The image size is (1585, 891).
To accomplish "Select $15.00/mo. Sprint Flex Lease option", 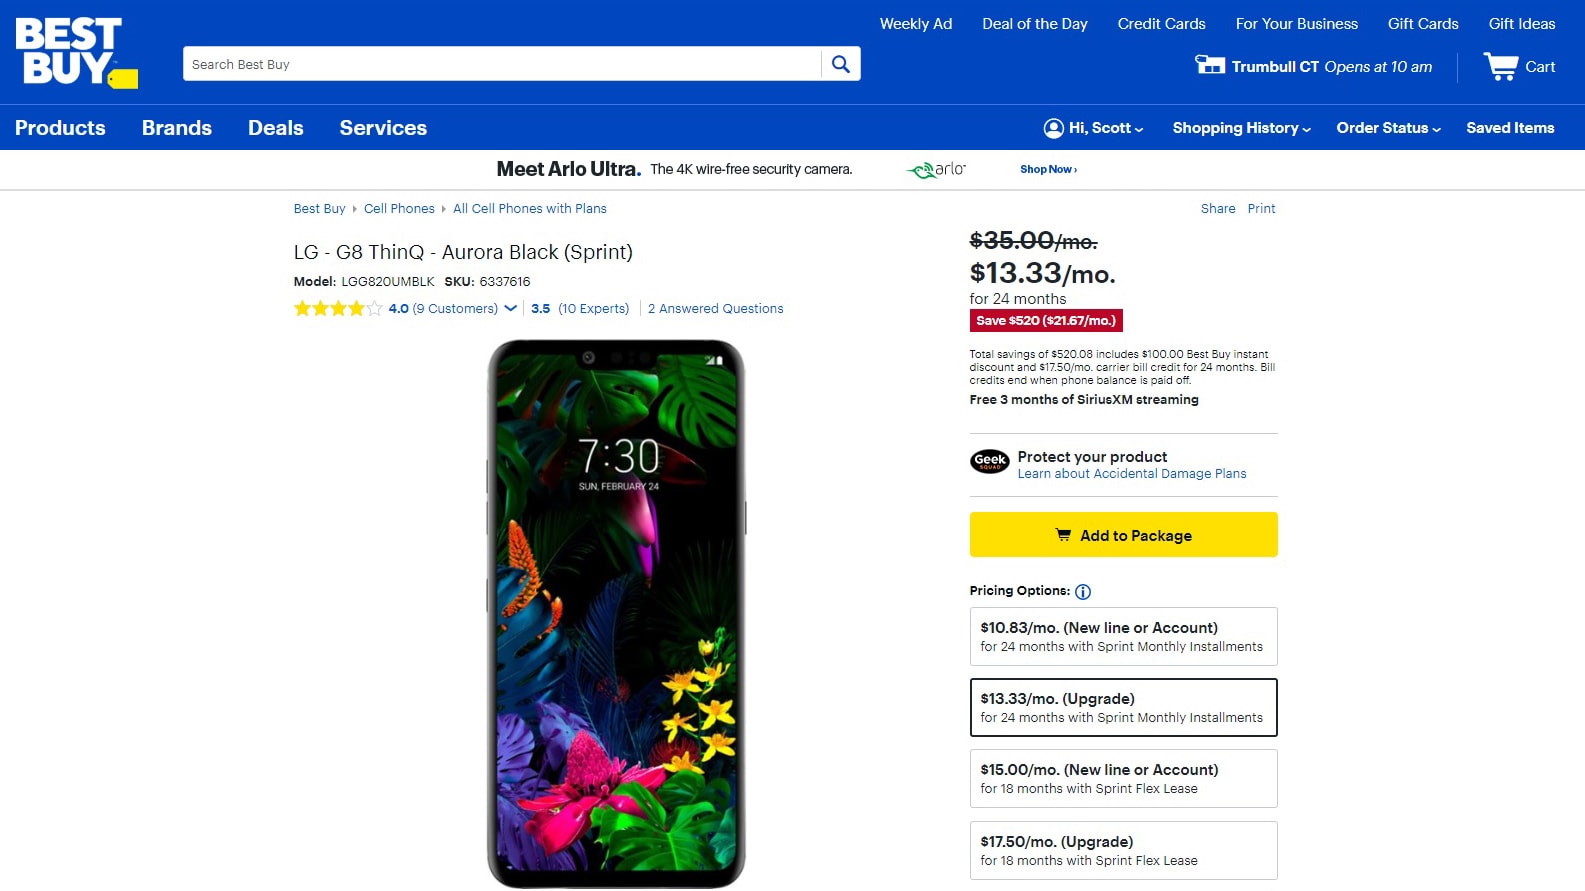I will [1123, 779].
